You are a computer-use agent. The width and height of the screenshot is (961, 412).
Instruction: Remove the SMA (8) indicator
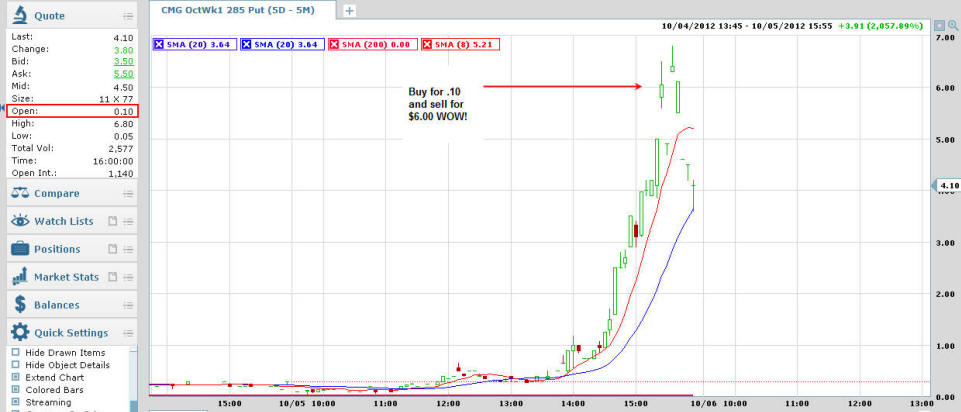427,44
